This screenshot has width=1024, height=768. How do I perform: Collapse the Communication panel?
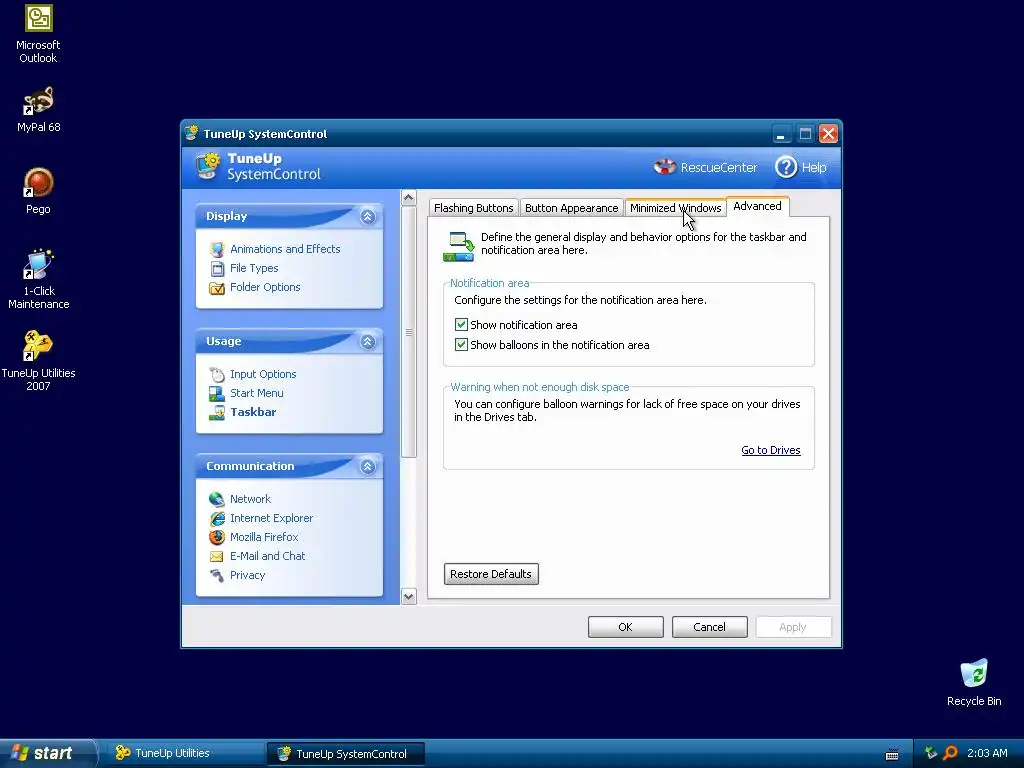[368, 466]
